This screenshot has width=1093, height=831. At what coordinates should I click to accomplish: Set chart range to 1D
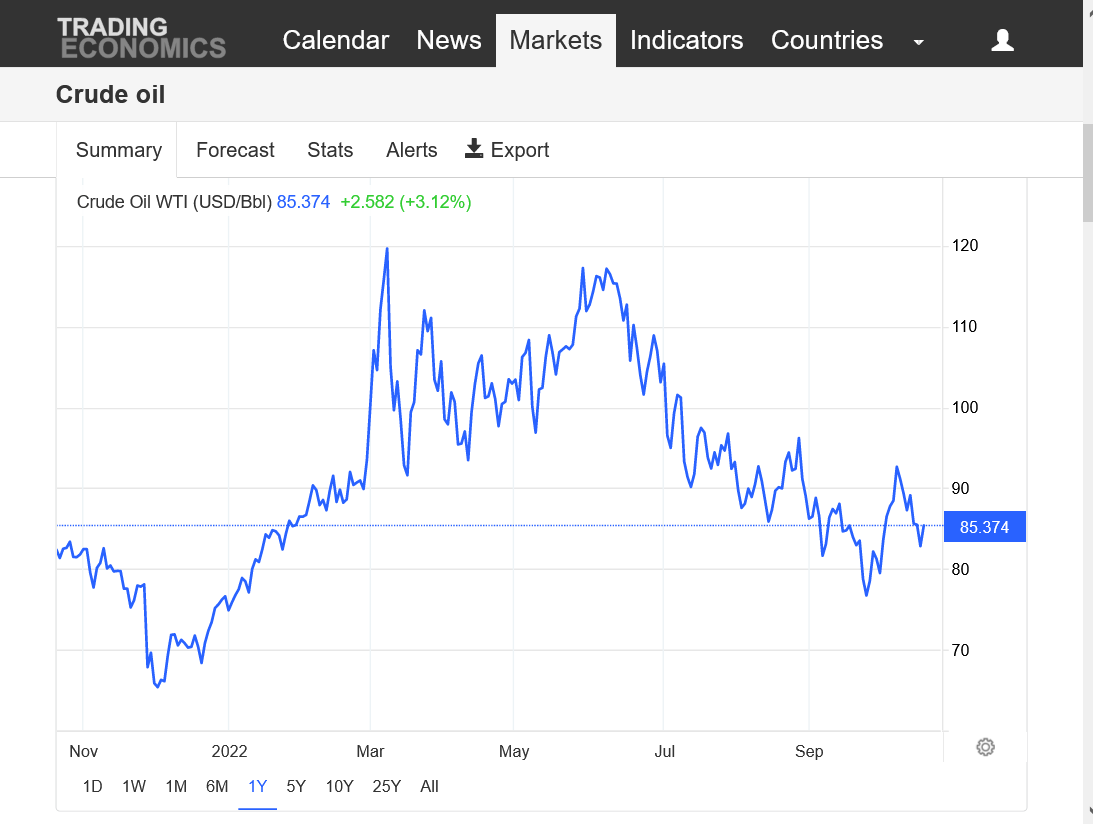(x=93, y=786)
